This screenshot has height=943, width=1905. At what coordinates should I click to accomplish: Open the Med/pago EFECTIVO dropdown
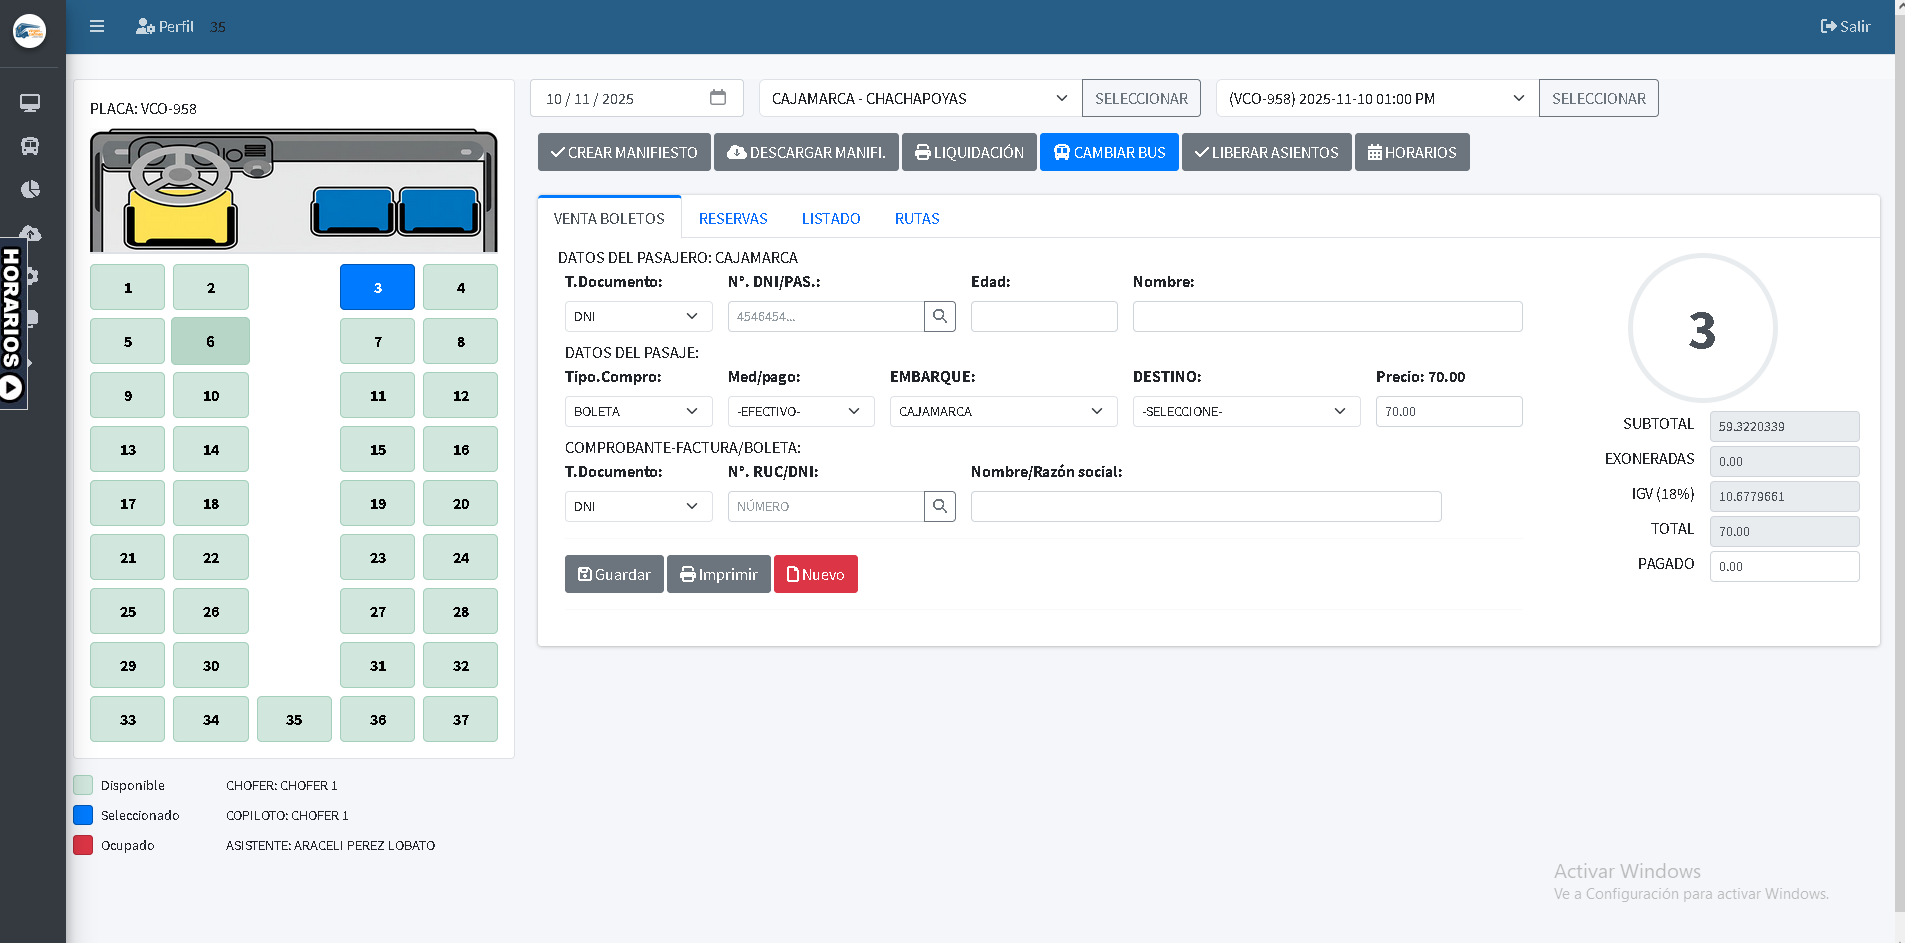[800, 412]
